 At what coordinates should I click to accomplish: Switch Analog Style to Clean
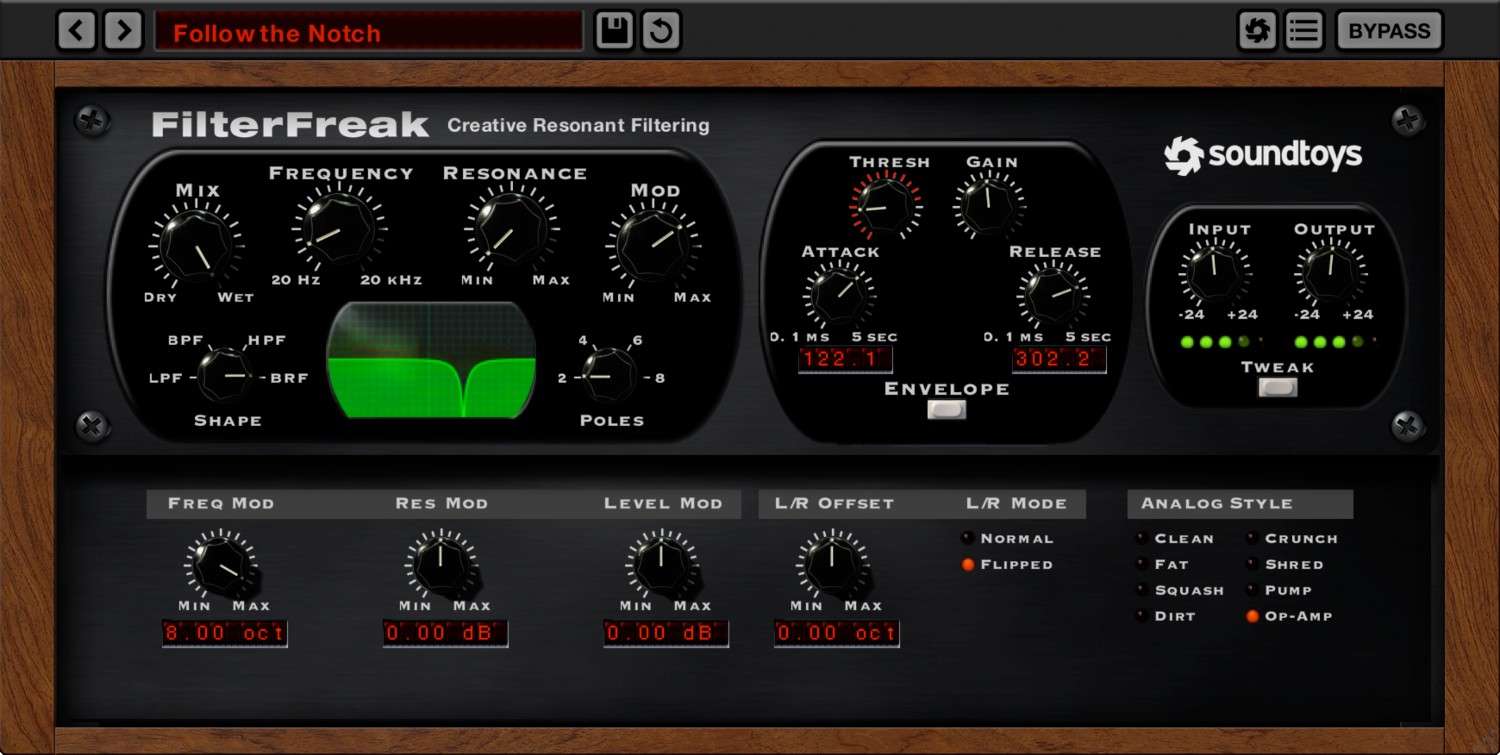[x=1140, y=538]
